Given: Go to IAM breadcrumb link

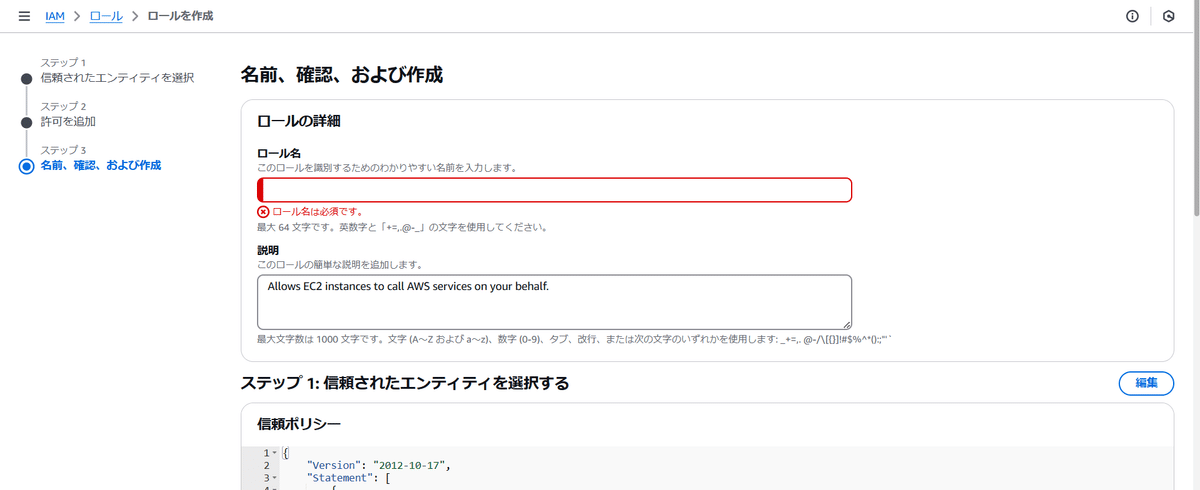Looking at the screenshot, I should point(55,16).
